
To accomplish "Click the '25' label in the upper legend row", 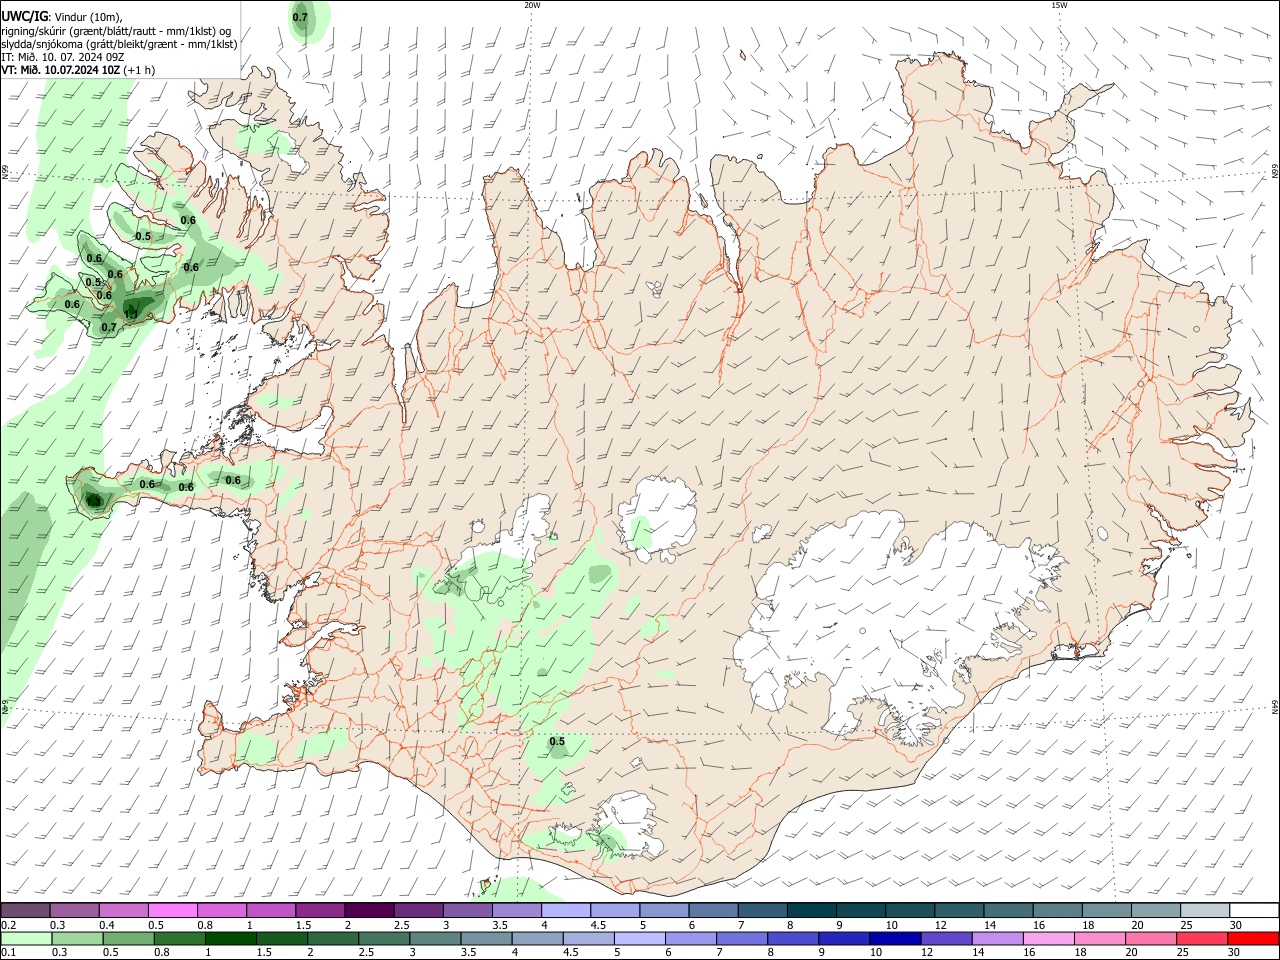I will tap(1187, 925).
